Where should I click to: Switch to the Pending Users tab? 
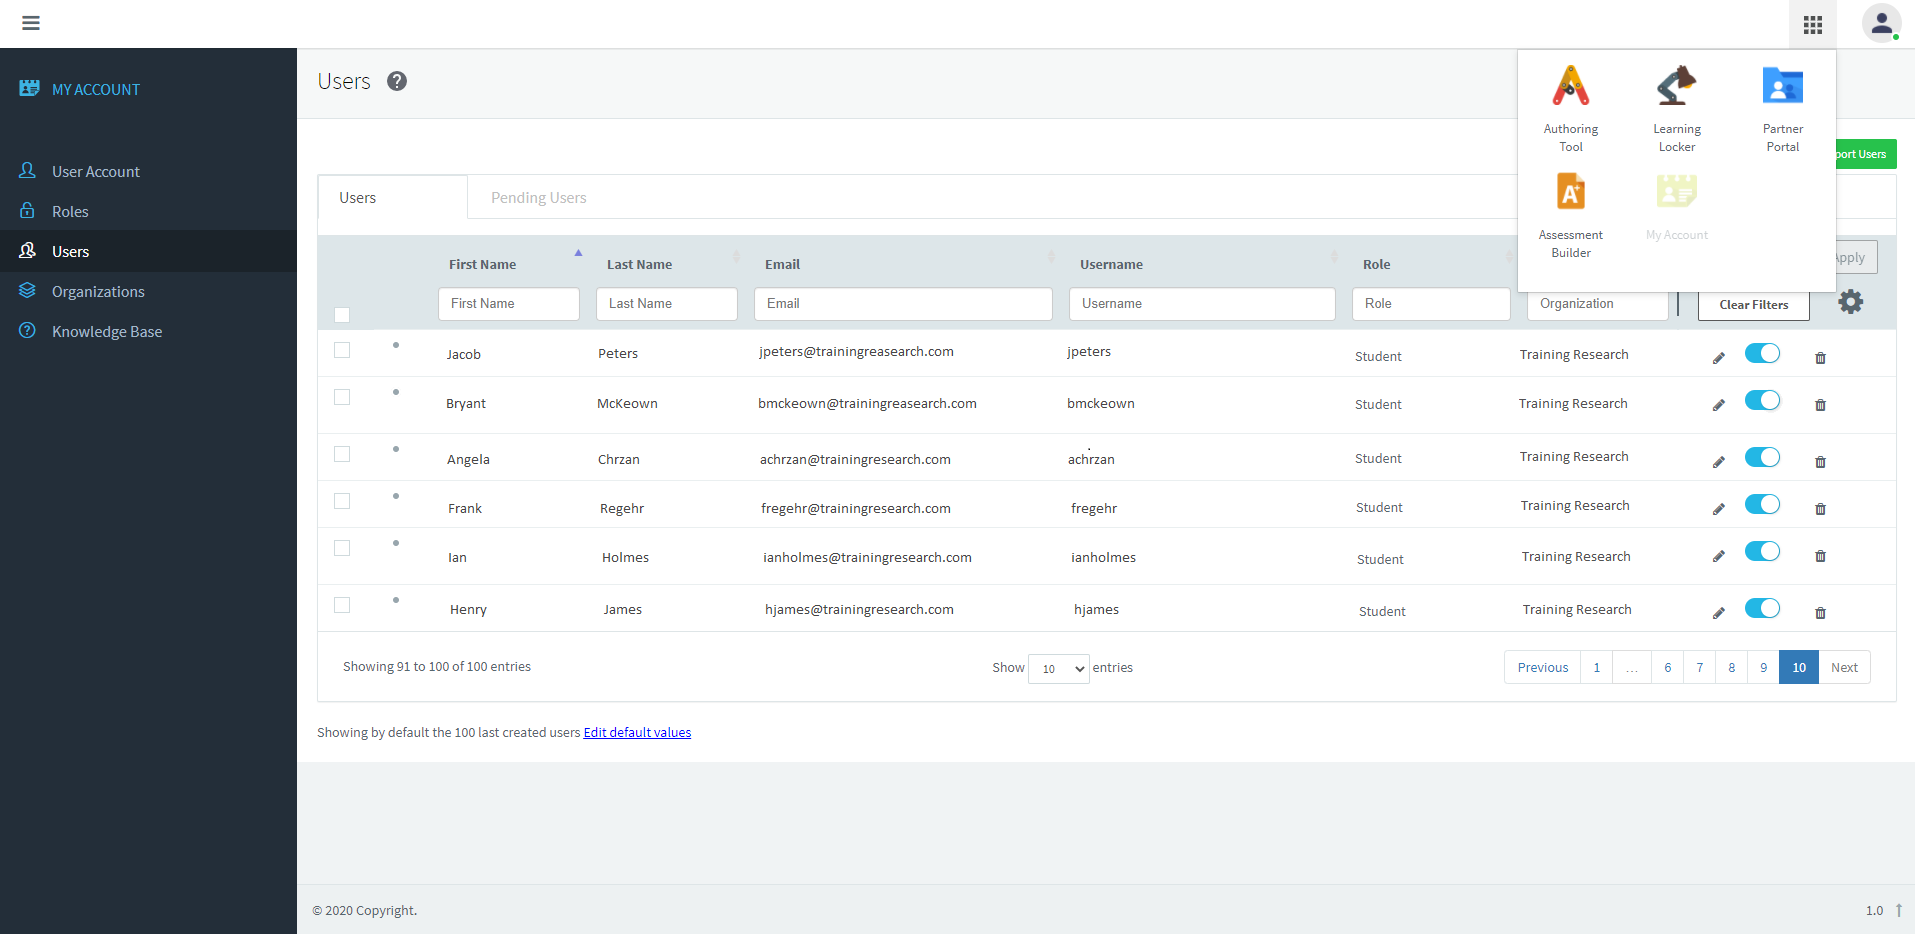538,198
